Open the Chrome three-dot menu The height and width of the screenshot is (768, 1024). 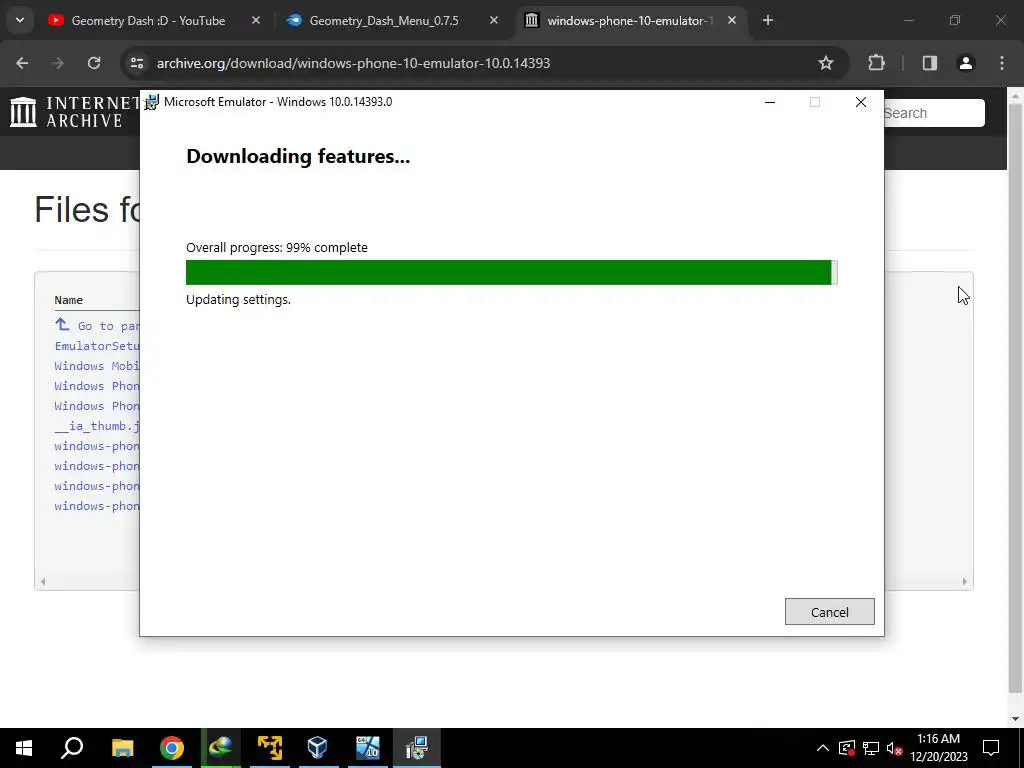pyautogui.click(x=1002, y=63)
